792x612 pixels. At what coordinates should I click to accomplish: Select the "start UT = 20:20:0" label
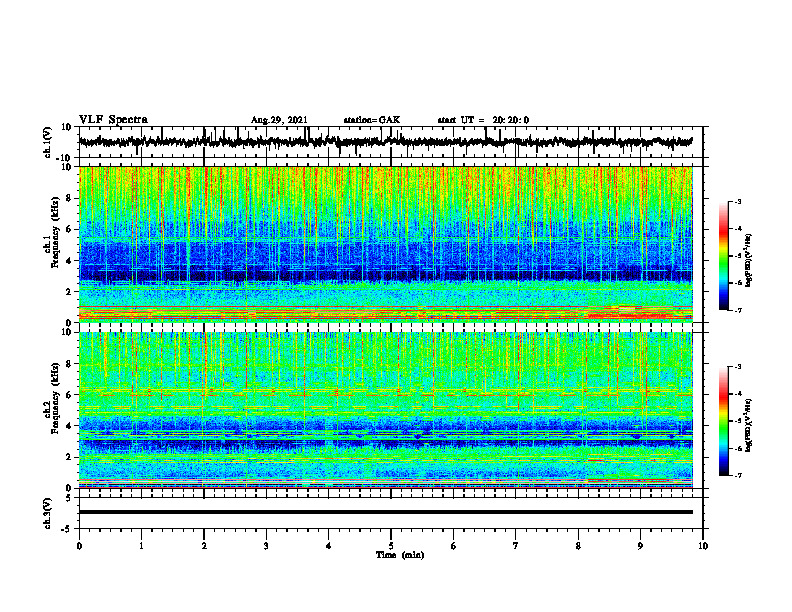(x=483, y=120)
